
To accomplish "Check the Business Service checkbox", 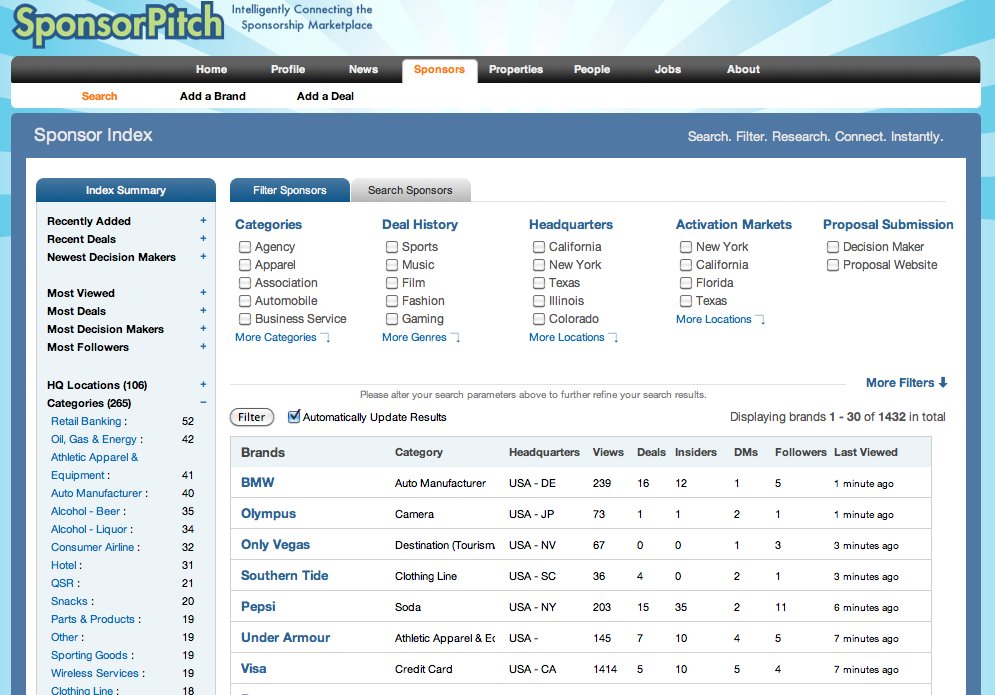I will tap(245, 319).
